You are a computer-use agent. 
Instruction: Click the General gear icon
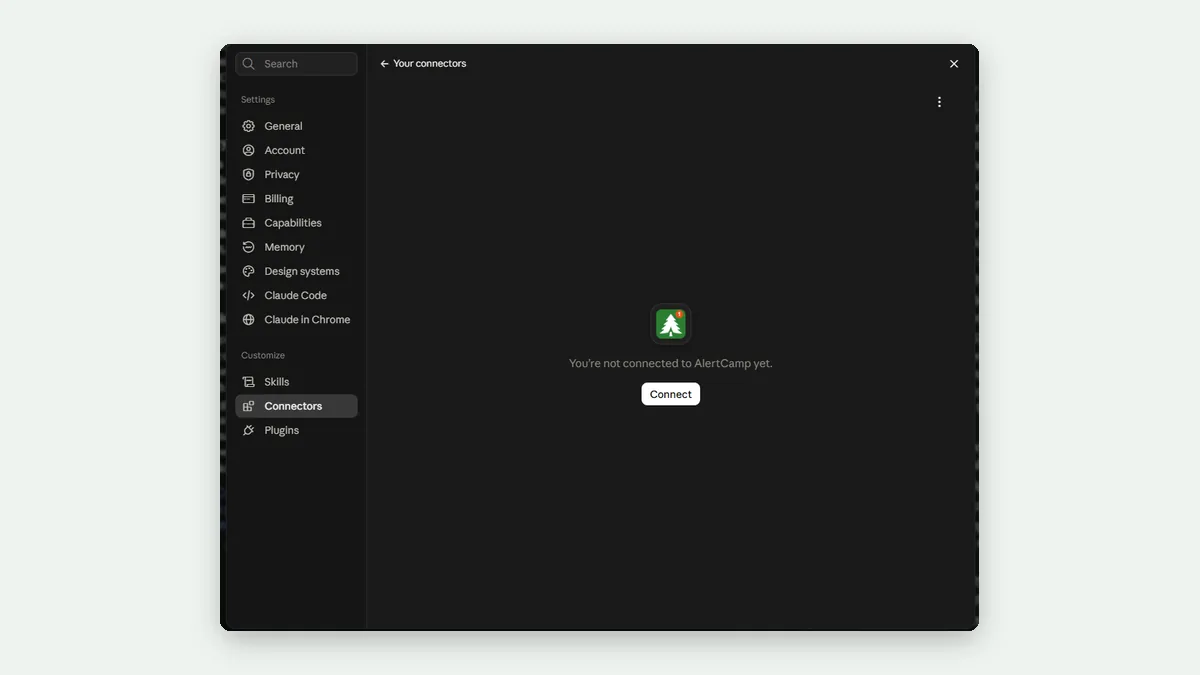click(x=249, y=126)
